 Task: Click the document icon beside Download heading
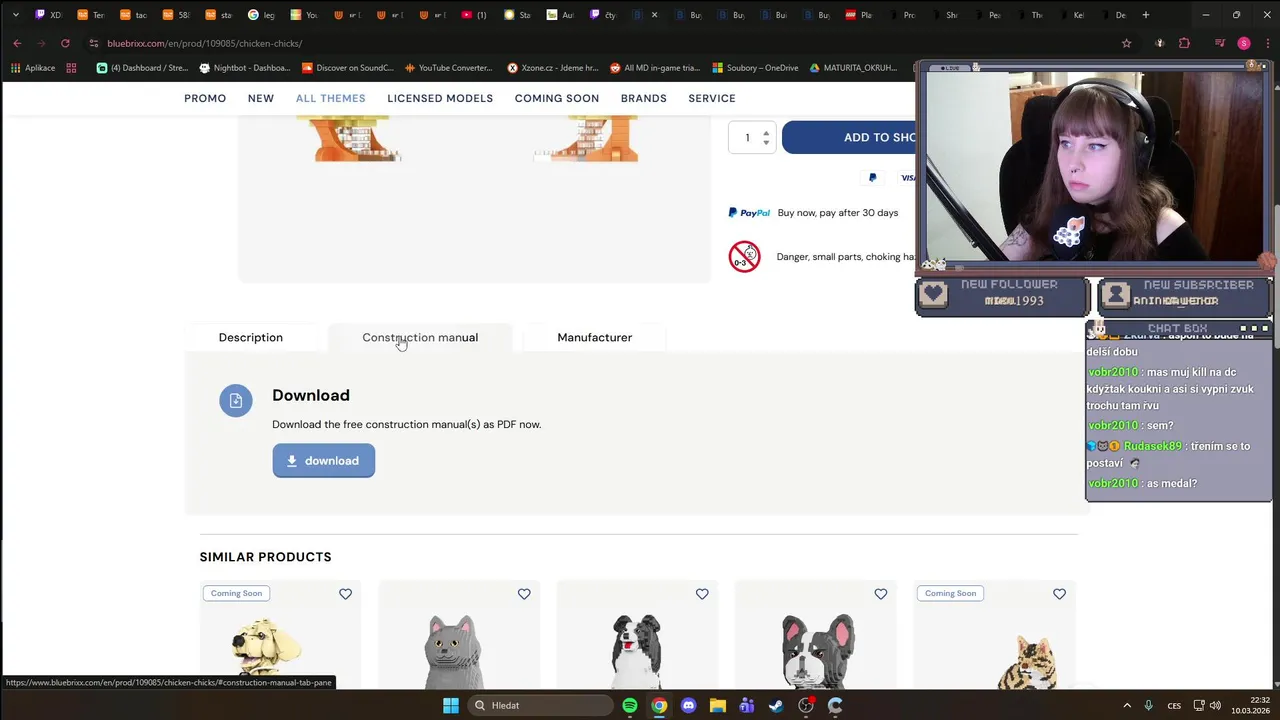tap(236, 401)
